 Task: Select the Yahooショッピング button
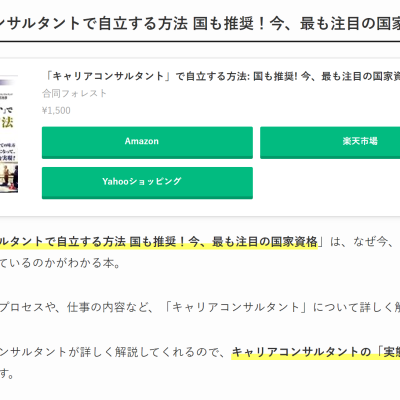tap(147, 183)
